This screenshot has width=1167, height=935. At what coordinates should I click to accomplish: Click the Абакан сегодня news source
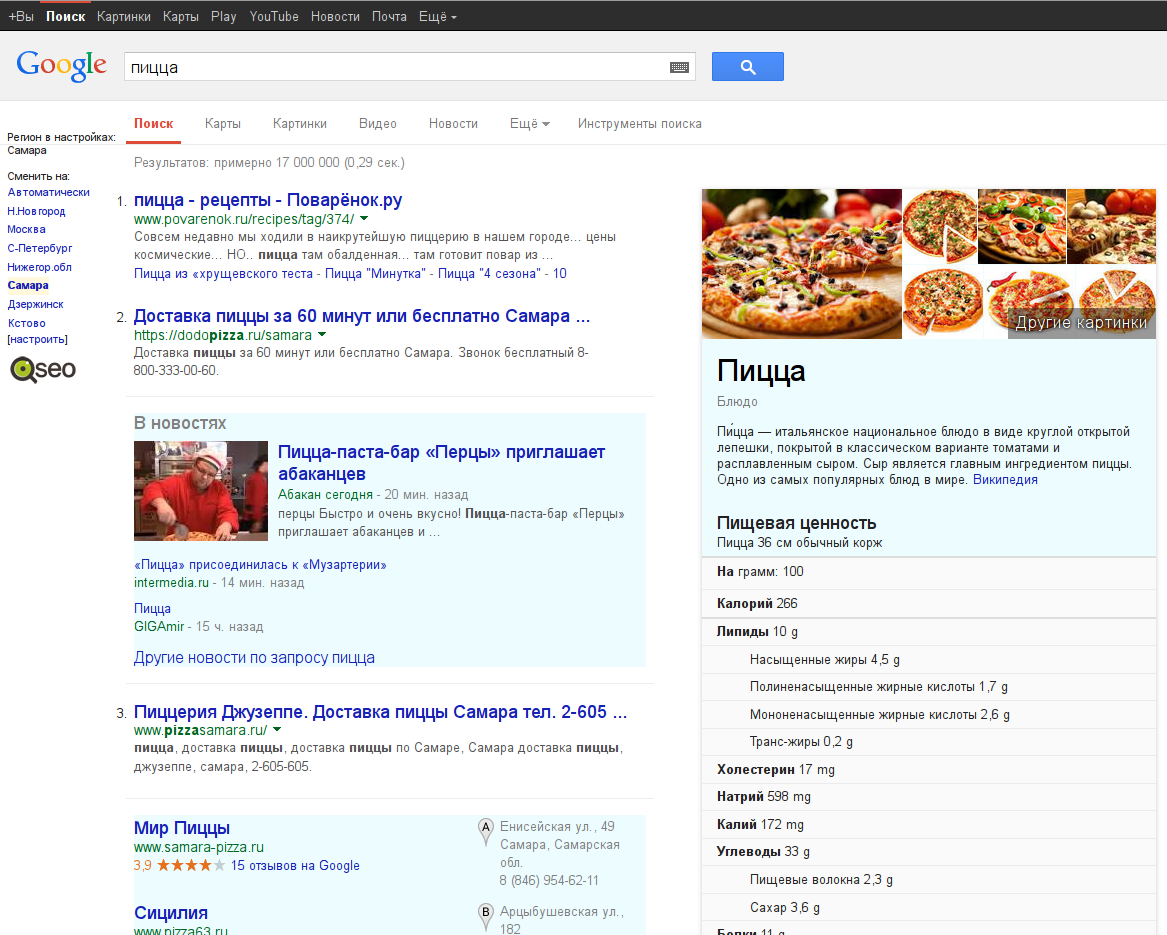click(x=325, y=494)
